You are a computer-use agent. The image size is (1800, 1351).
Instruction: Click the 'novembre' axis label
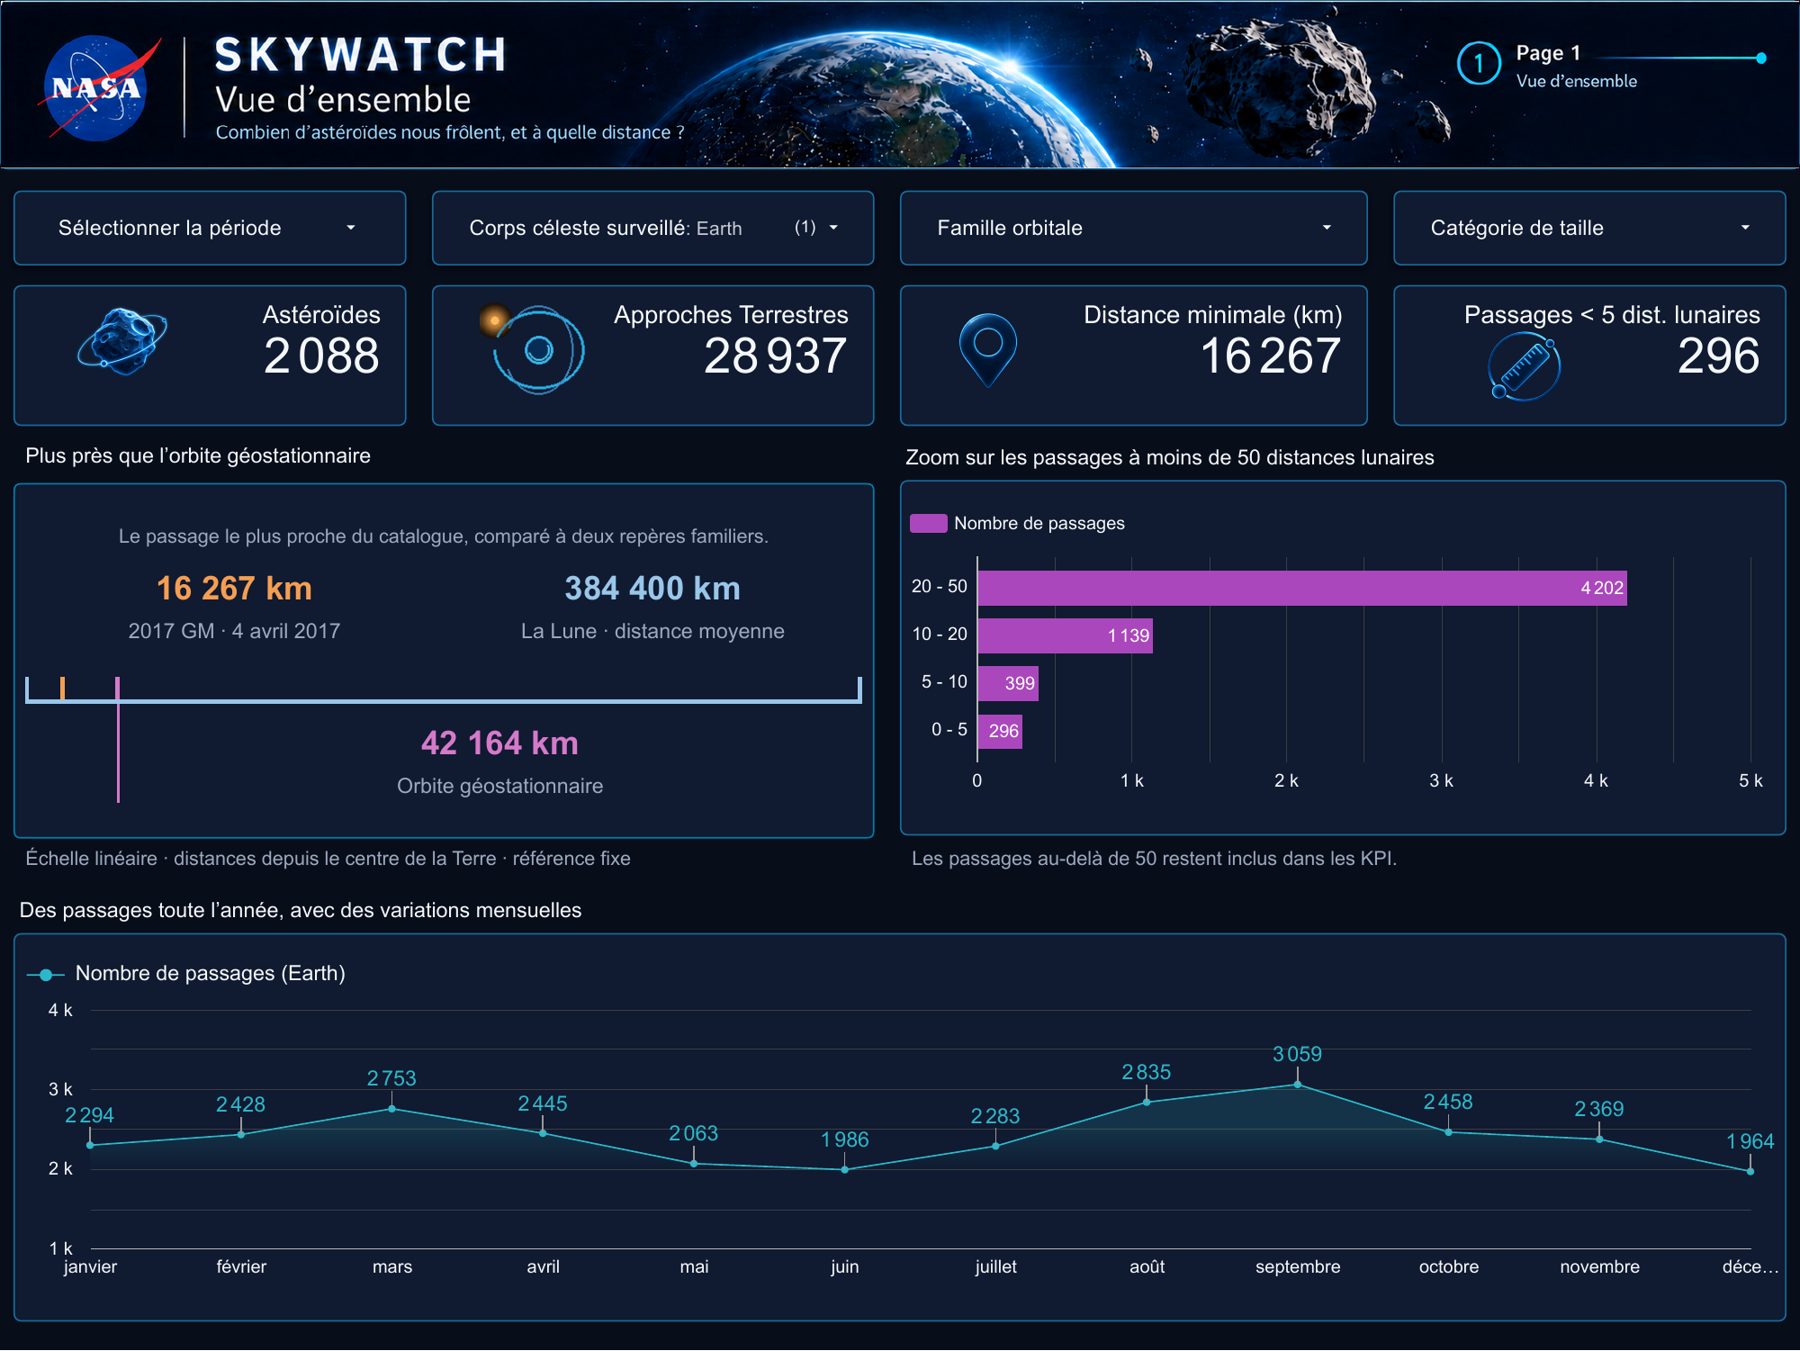tap(1600, 1267)
